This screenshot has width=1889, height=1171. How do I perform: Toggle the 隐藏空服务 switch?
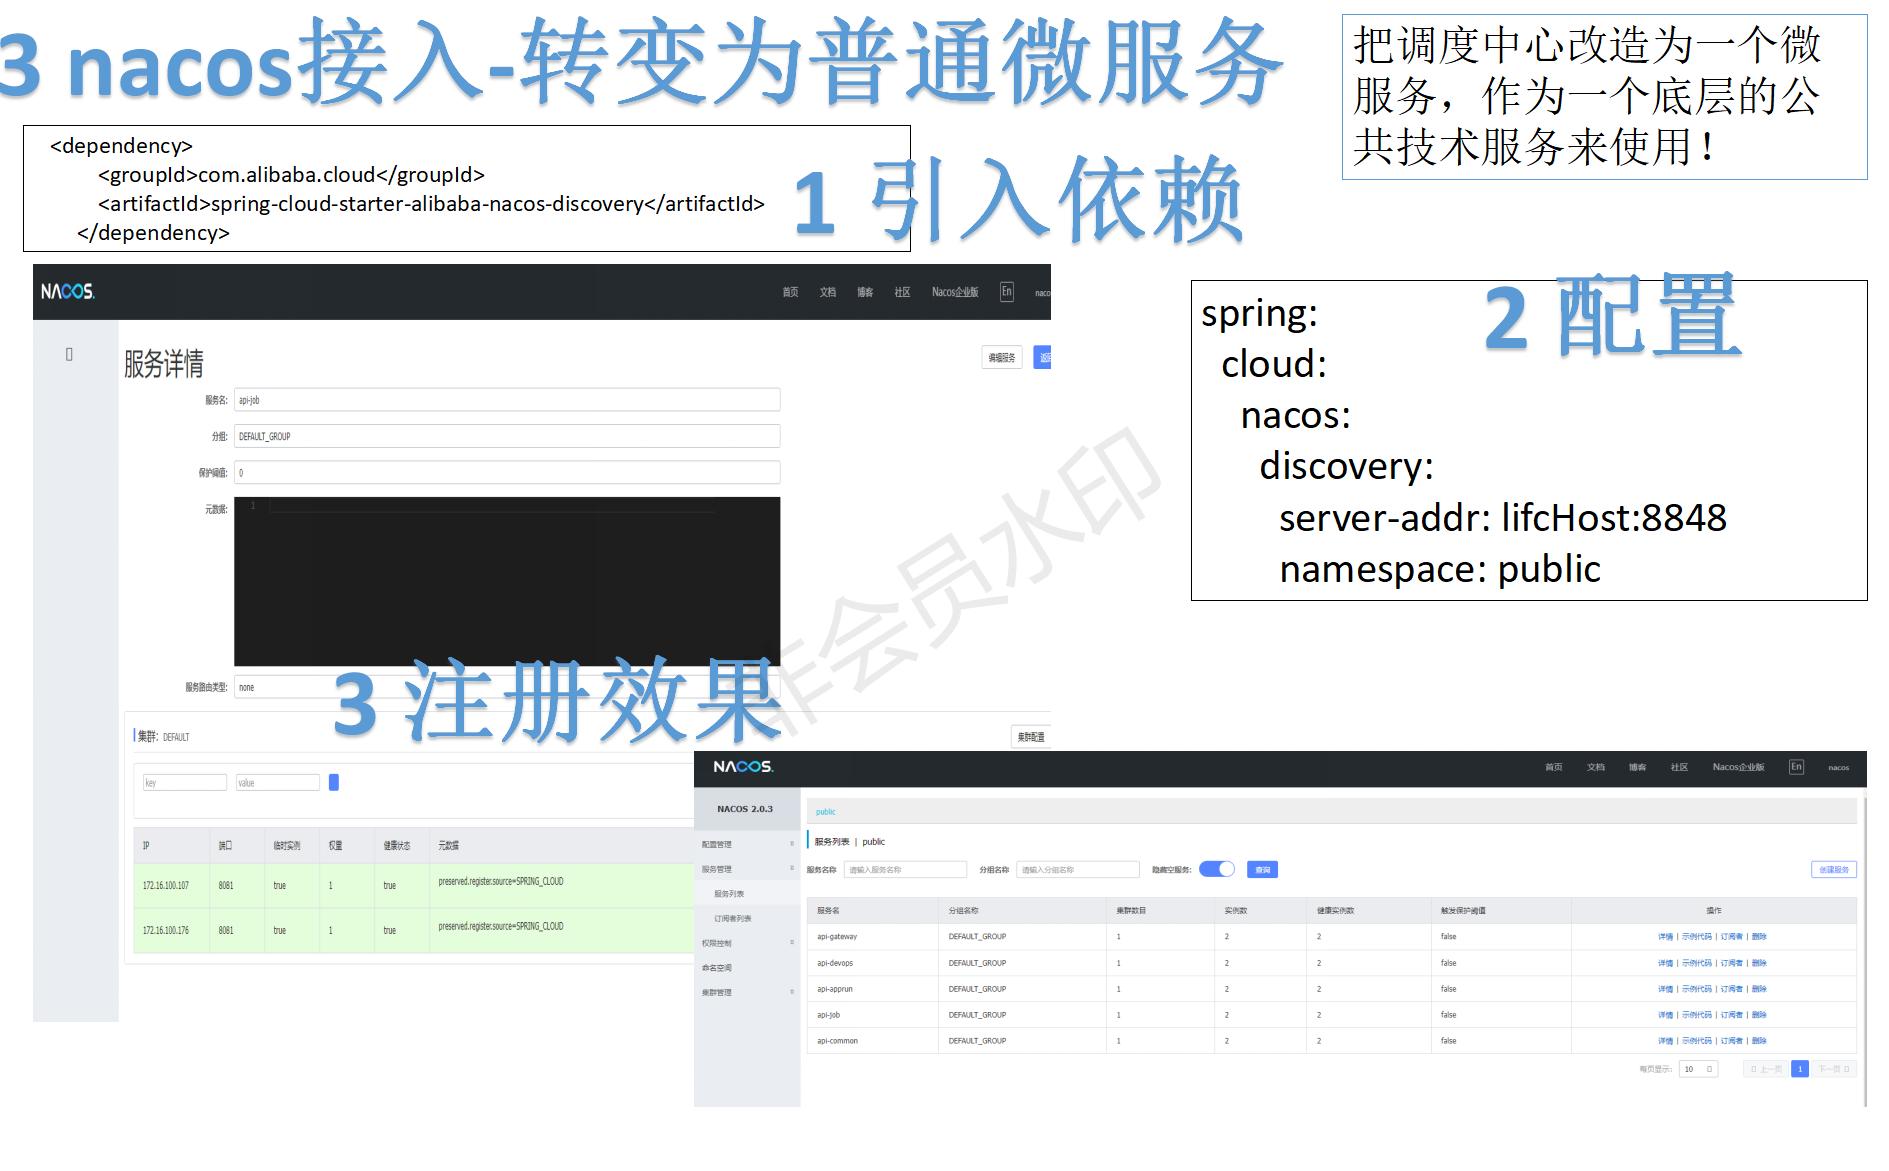(1217, 869)
